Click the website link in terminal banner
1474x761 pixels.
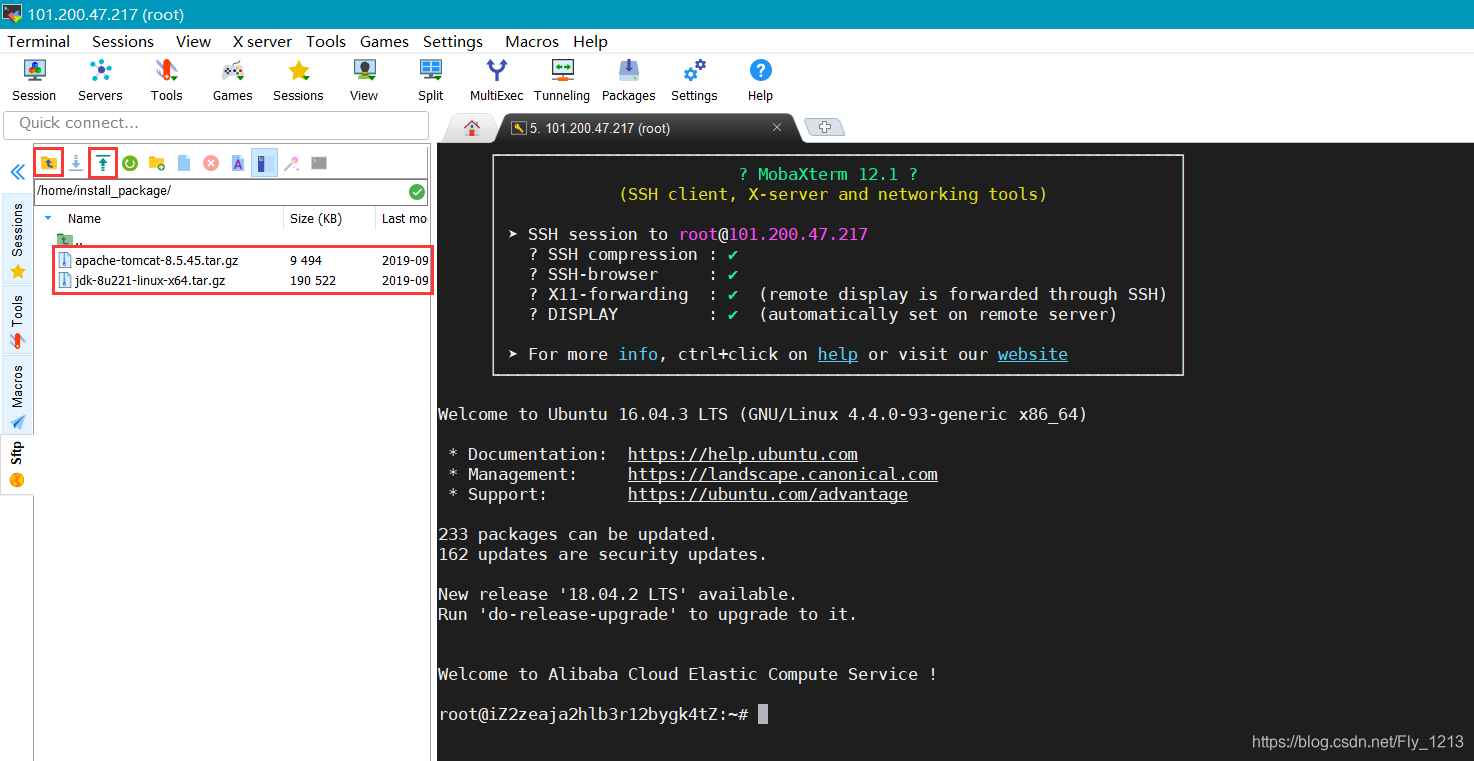click(x=1033, y=354)
